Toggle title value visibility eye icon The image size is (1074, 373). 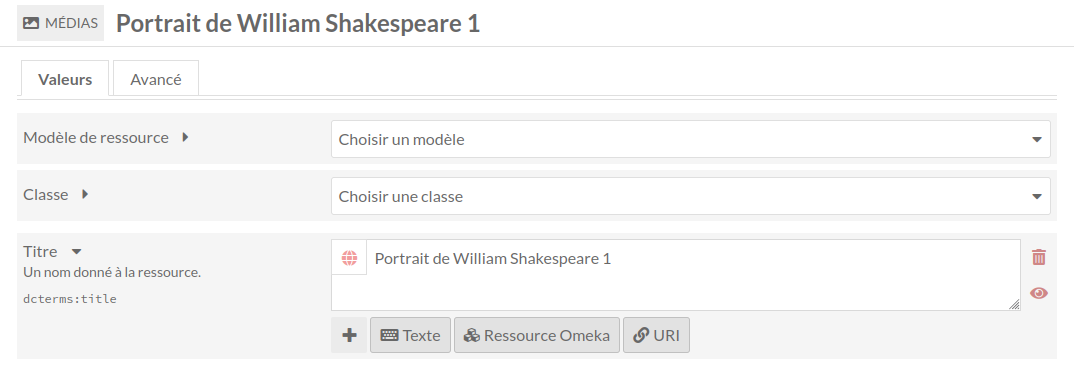(1038, 293)
